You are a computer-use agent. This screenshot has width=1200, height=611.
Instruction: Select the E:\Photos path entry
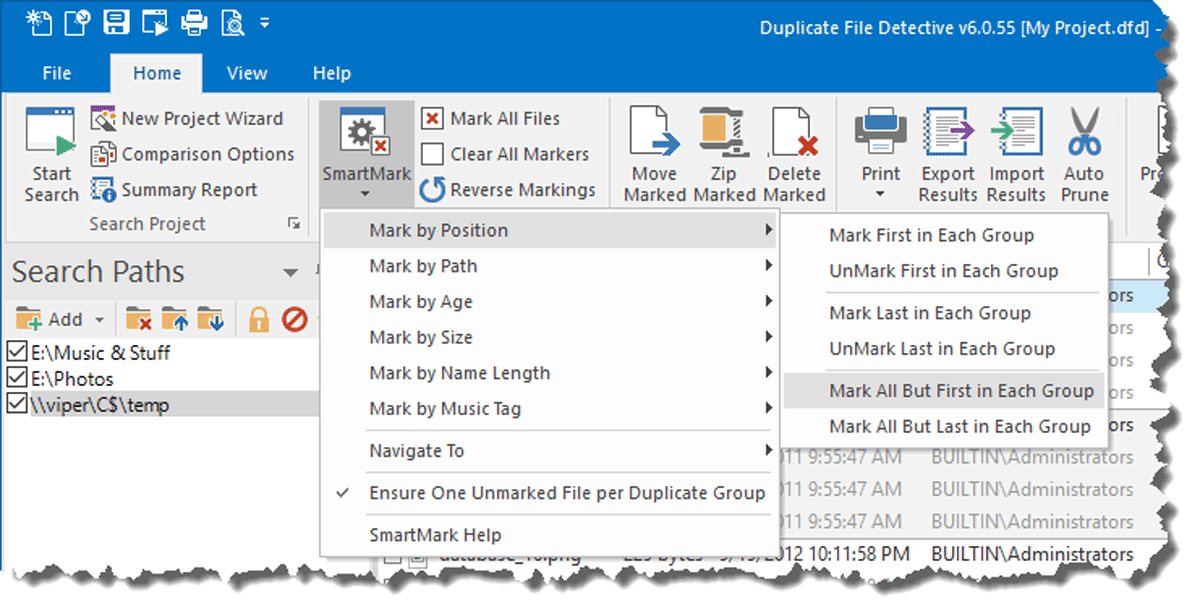tap(72, 378)
